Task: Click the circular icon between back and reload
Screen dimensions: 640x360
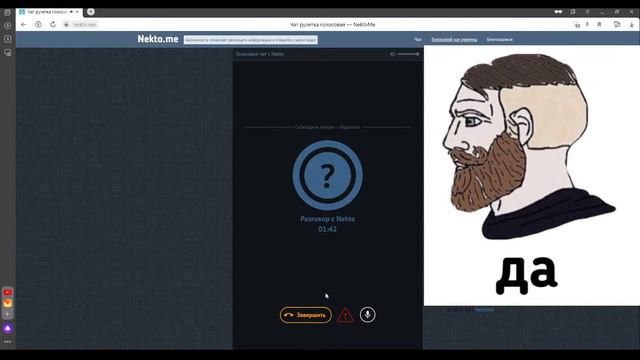Action: [x=38, y=24]
